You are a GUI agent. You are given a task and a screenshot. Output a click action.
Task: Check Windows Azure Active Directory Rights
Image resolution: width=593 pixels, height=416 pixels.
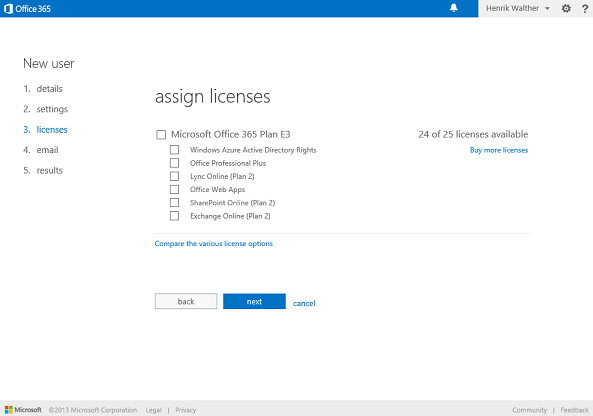coord(174,150)
